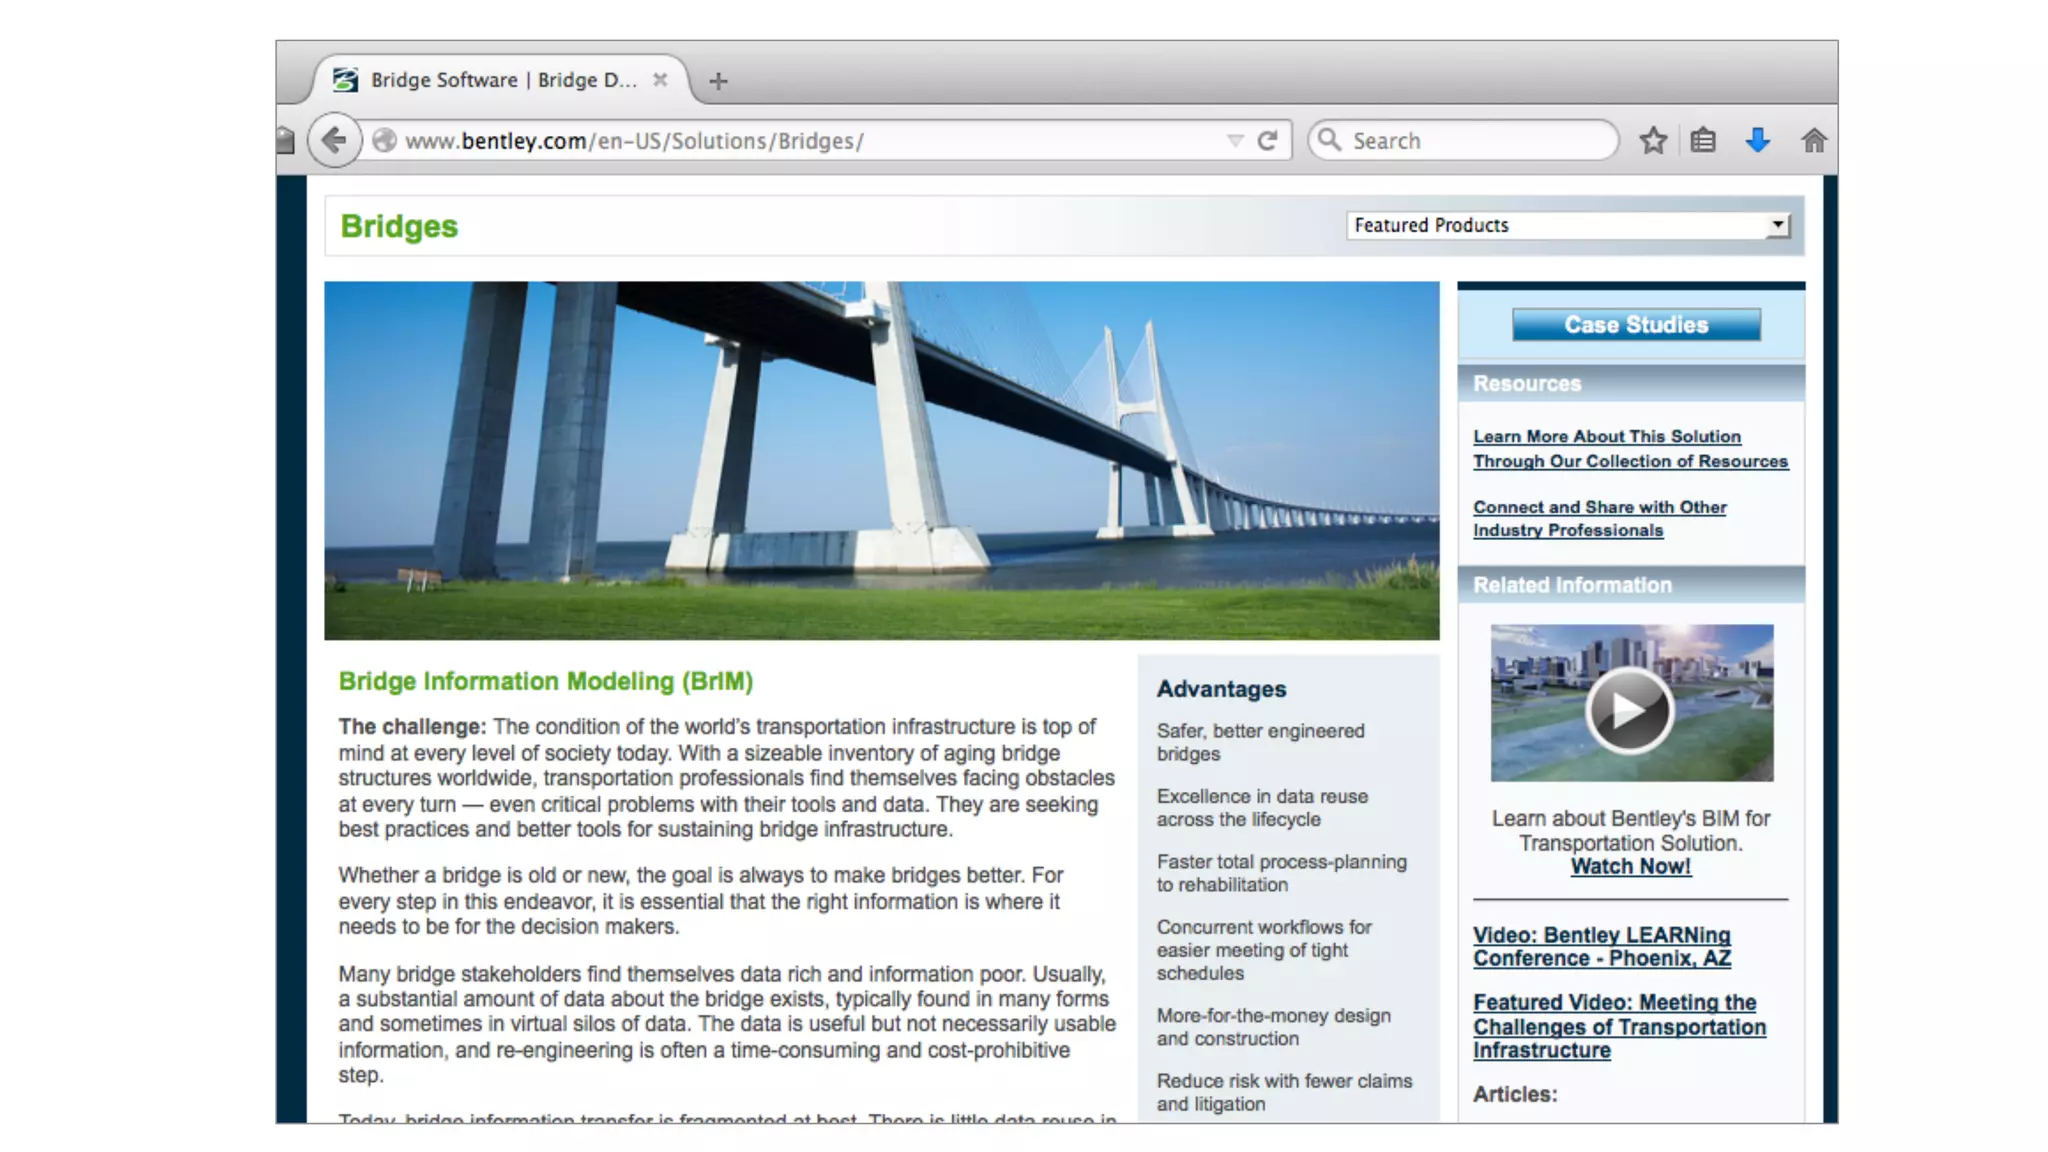The width and height of the screenshot is (2048, 1152).
Task: Click the bridge hero banner image
Action: click(881, 460)
